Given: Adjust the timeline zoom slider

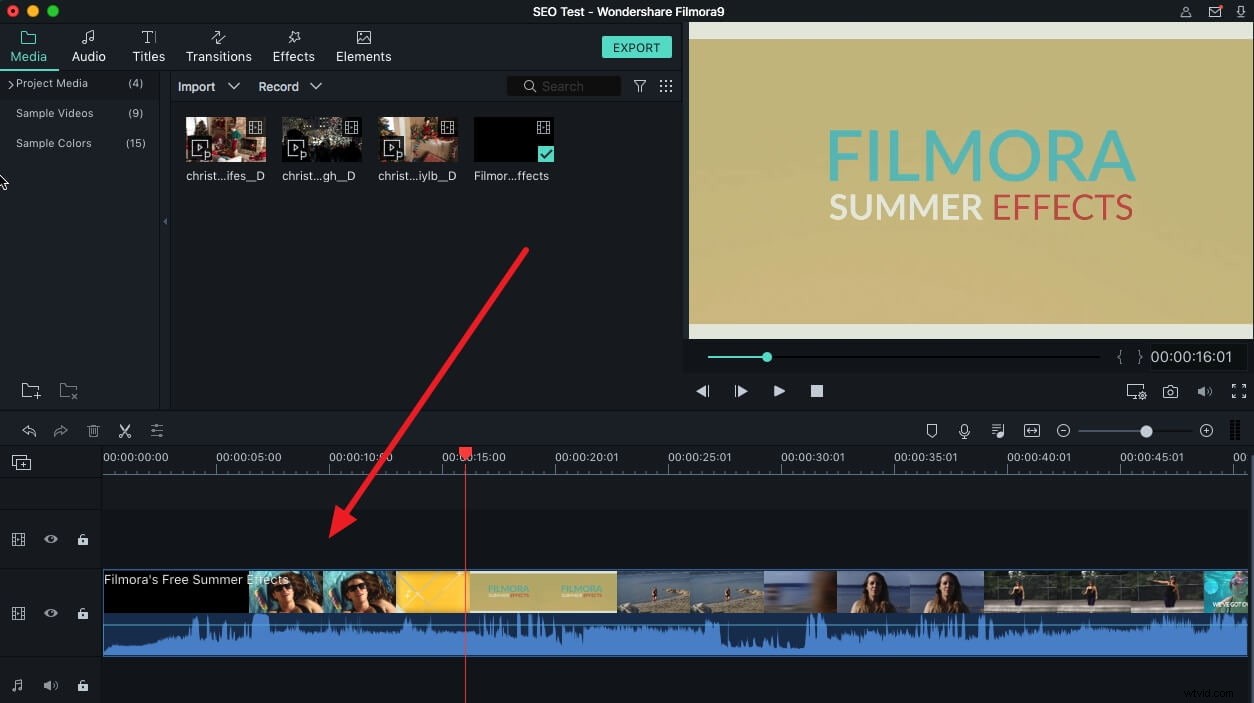Looking at the screenshot, I should [1144, 430].
